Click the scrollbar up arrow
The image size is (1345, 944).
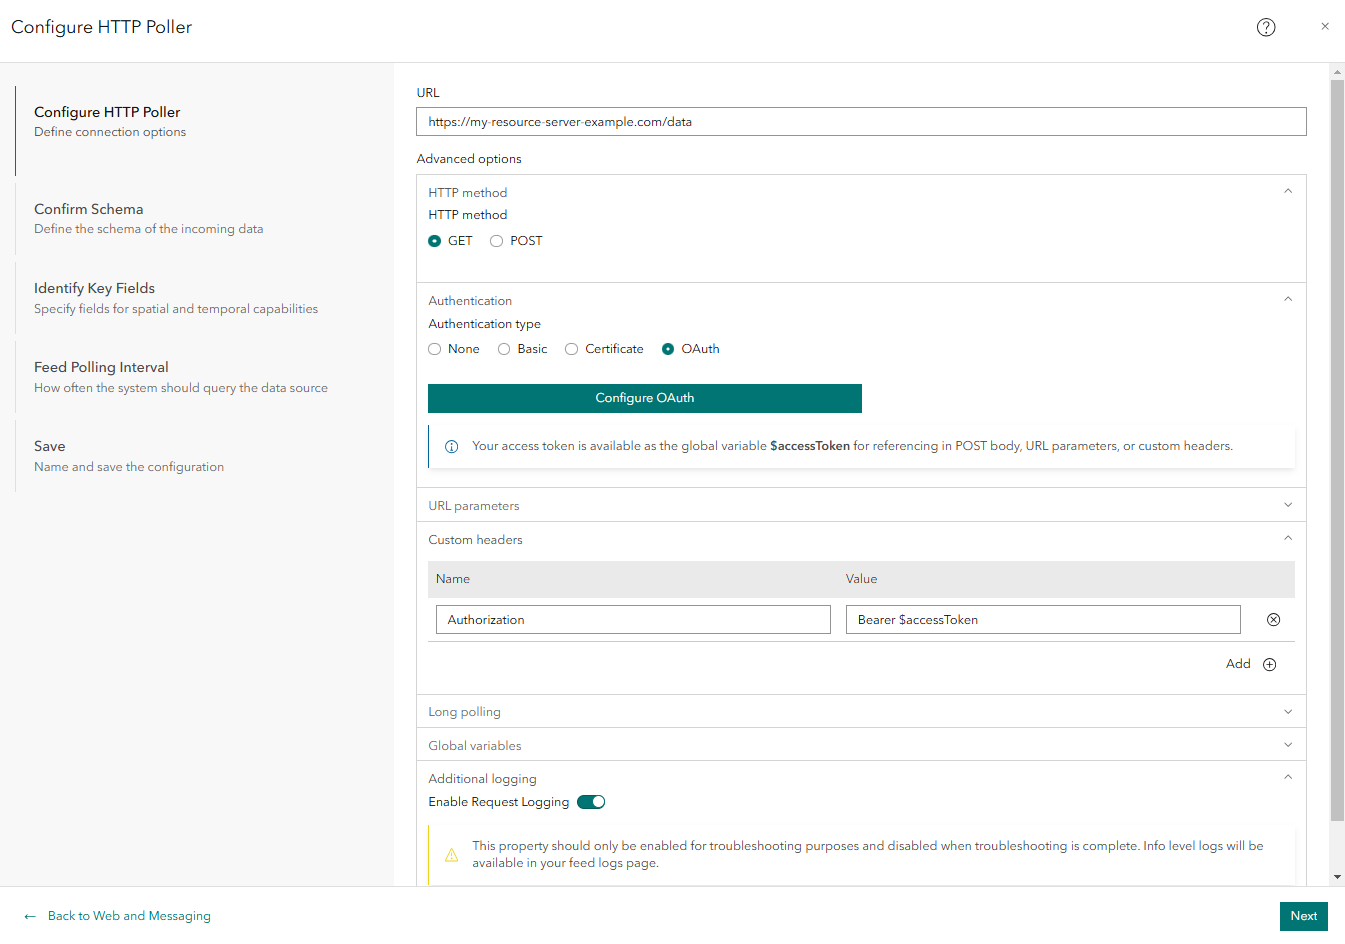(1336, 71)
